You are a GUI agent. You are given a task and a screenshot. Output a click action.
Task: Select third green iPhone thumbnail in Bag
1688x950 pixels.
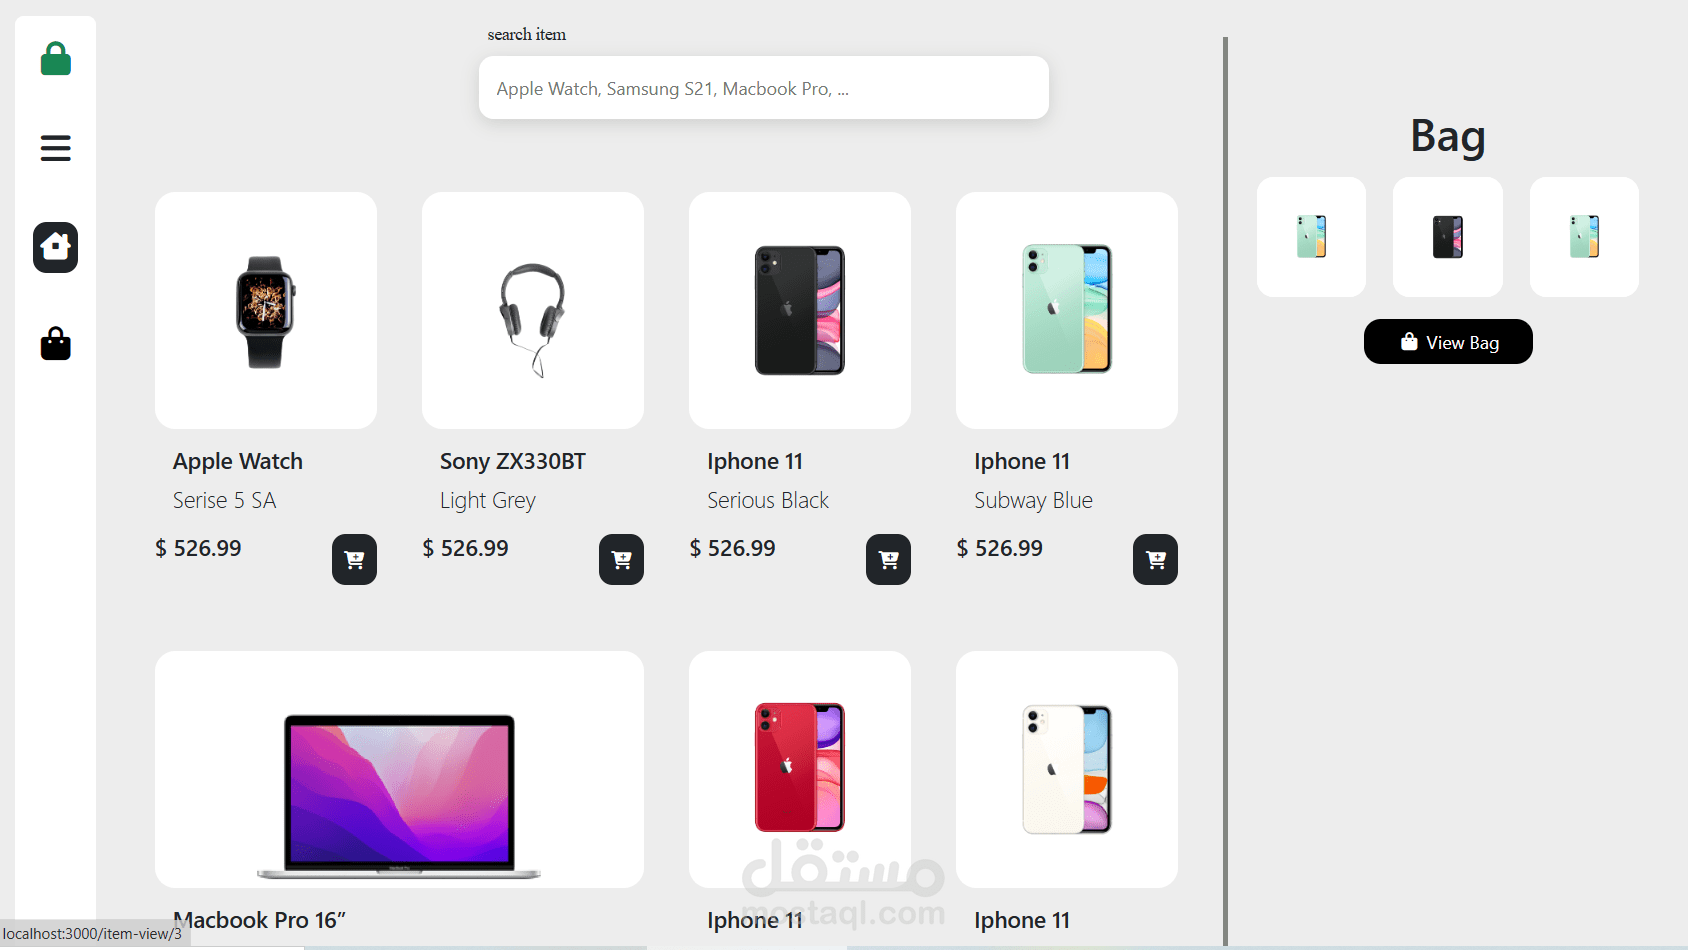1584,237
